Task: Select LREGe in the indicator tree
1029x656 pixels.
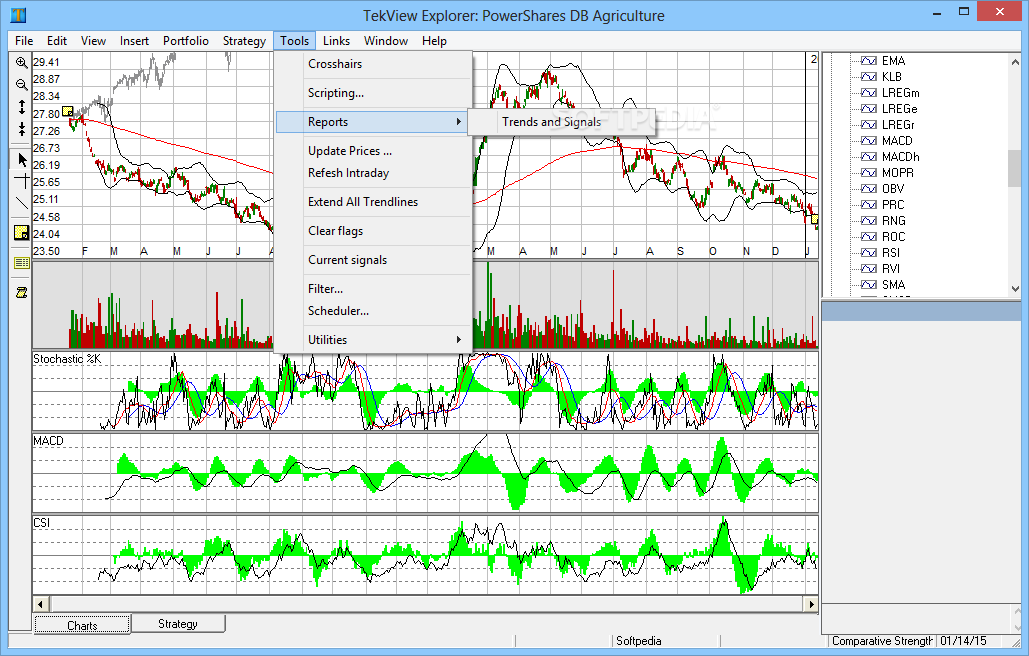Action: tap(899, 109)
